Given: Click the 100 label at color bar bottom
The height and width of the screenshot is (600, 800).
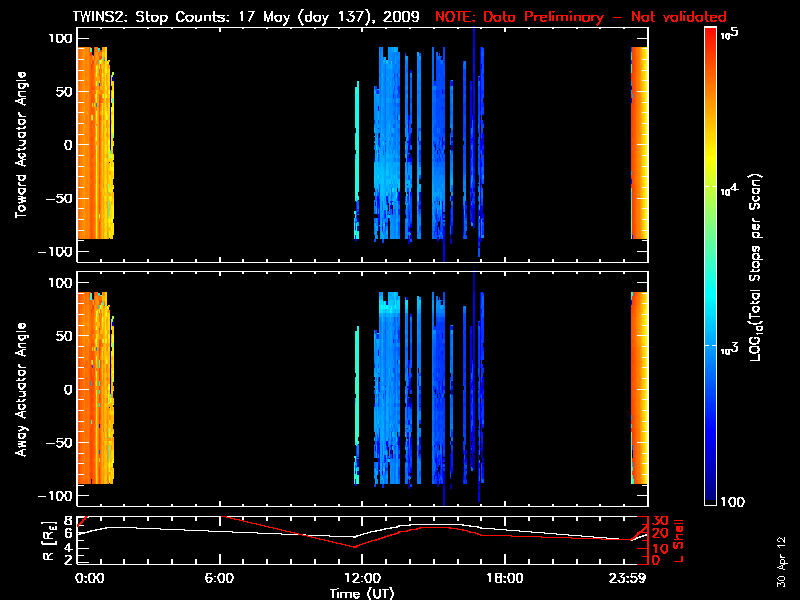Looking at the screenshot, I should point(733,501).
